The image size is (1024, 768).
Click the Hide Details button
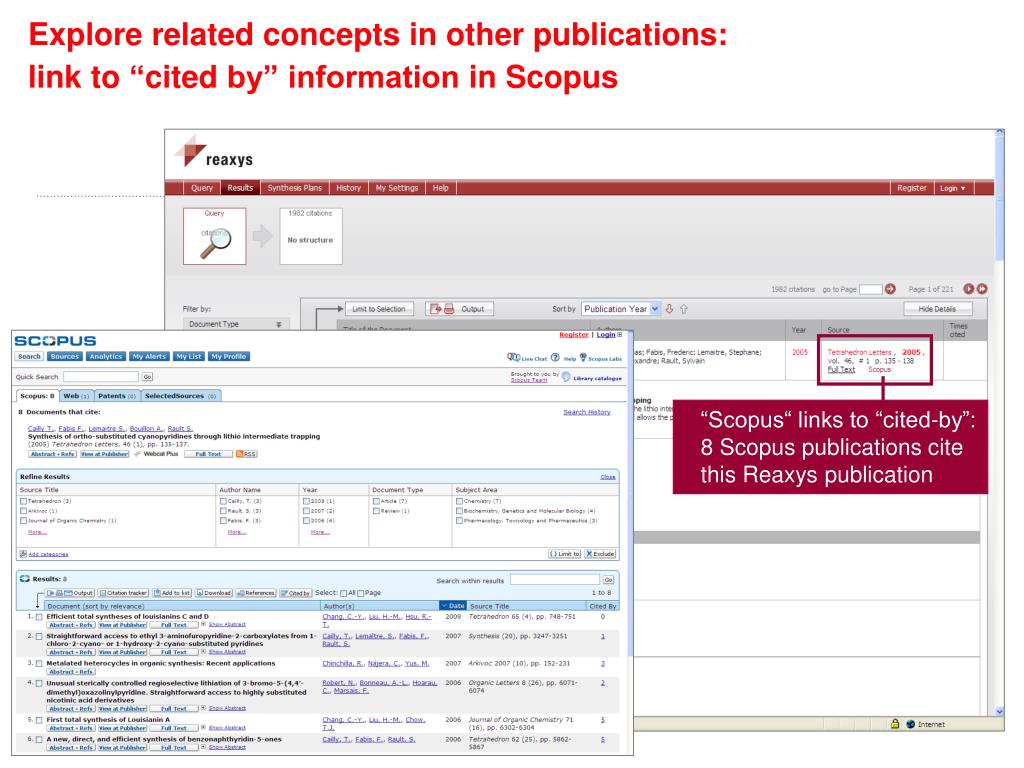point(936,309)
